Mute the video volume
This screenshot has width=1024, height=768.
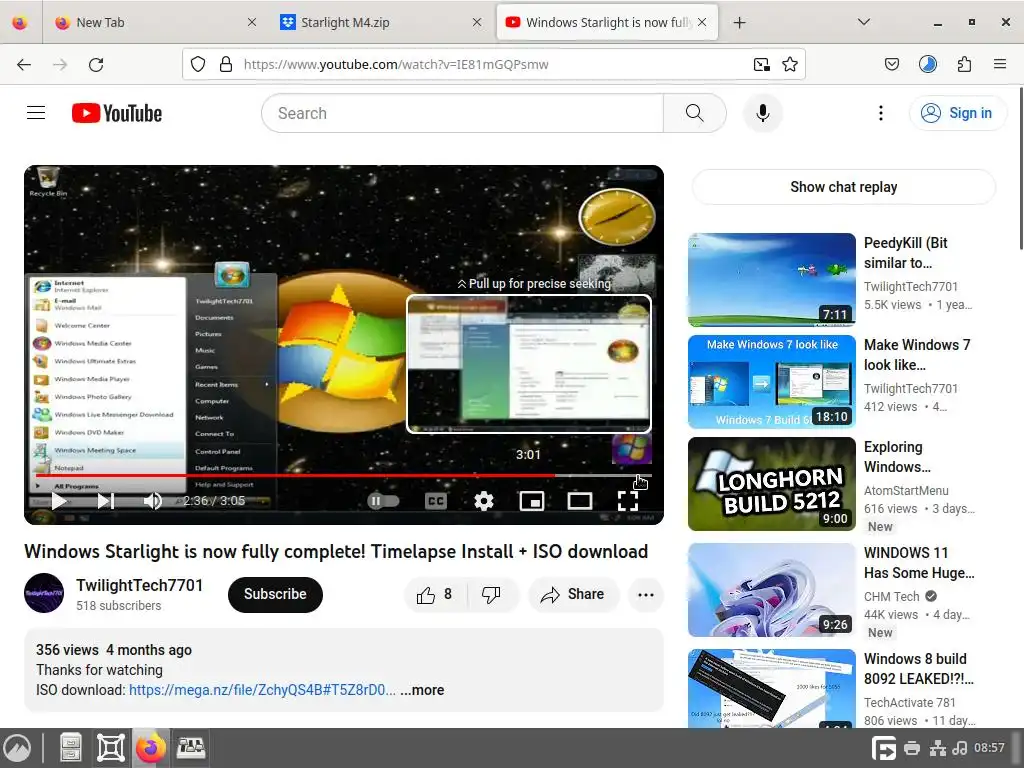point(152,501)
